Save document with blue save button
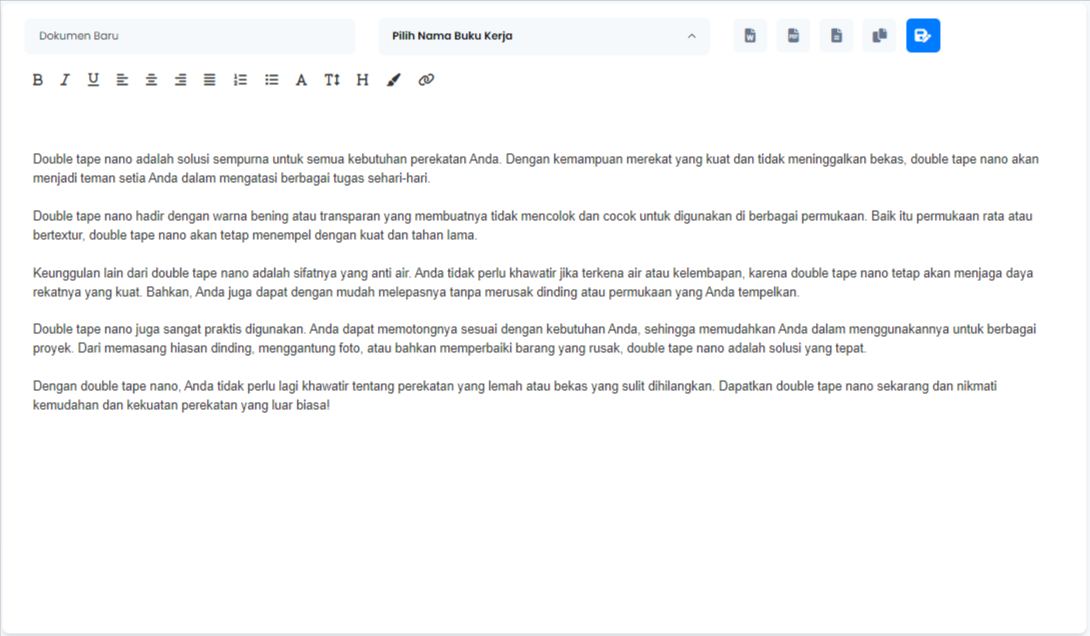The height and width of the screenshot is (636, 1090). pos(923,35)
